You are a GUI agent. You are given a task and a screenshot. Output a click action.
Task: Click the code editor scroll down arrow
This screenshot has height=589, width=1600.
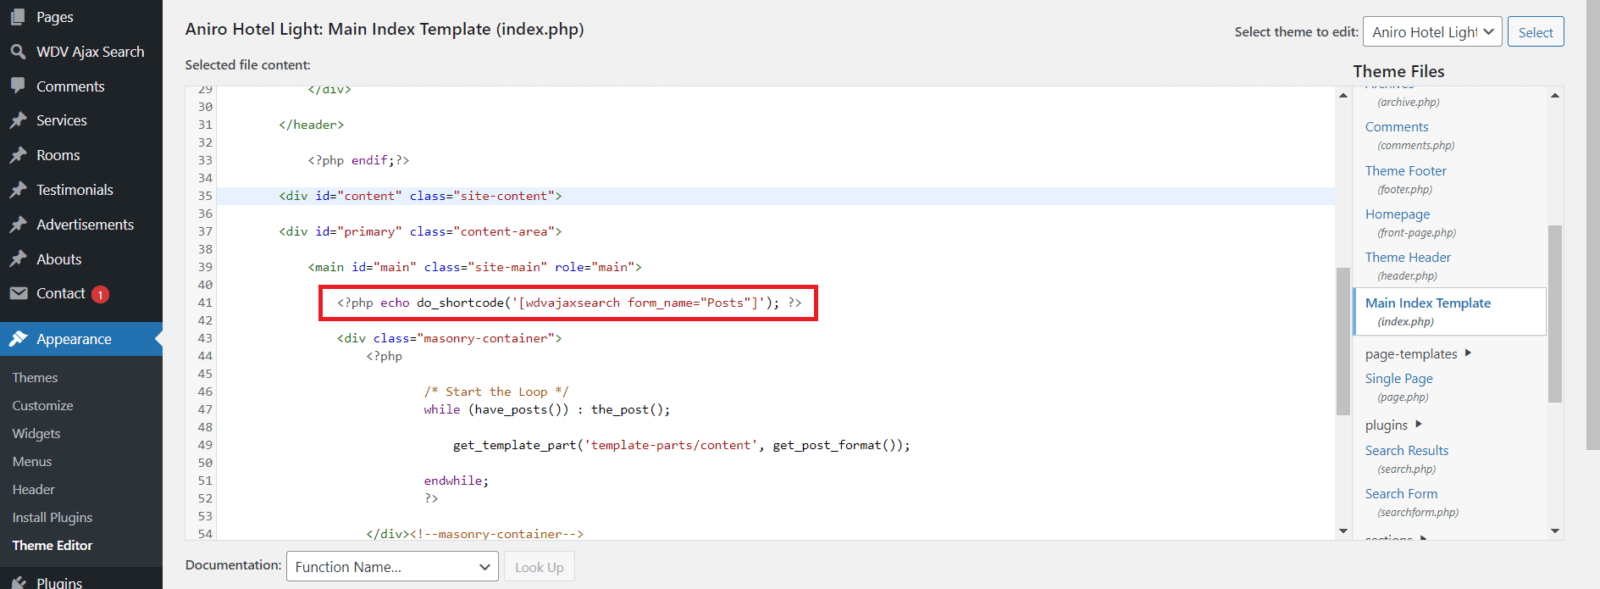(1343, 531)
